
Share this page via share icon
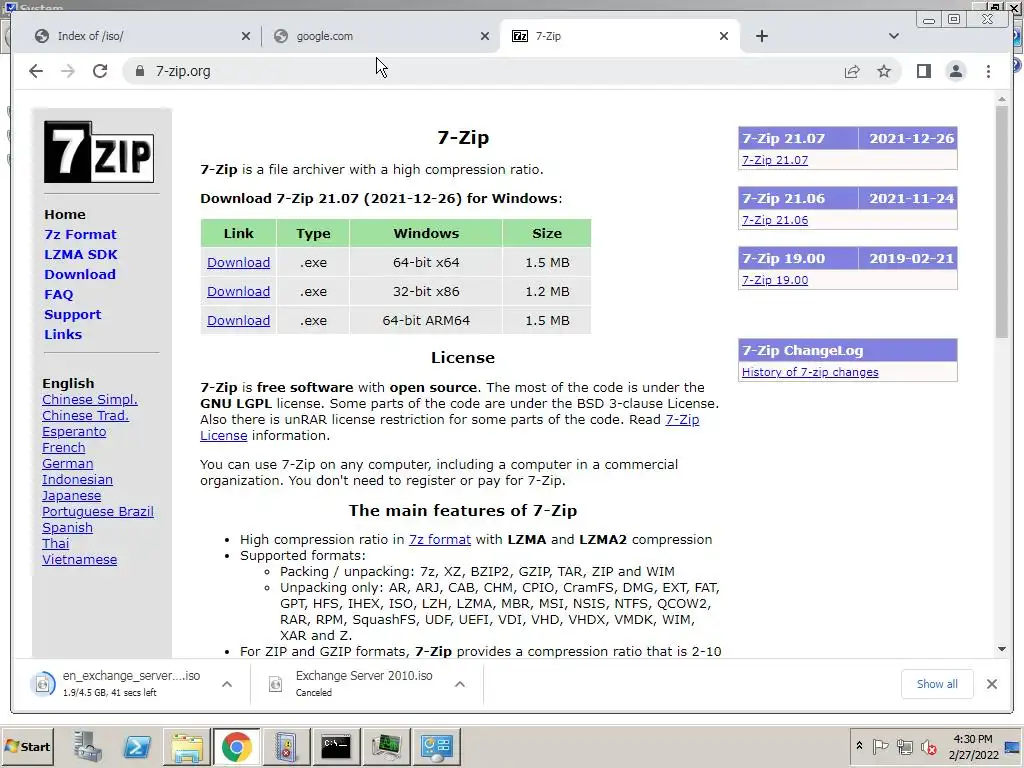(x=852, y=71)
